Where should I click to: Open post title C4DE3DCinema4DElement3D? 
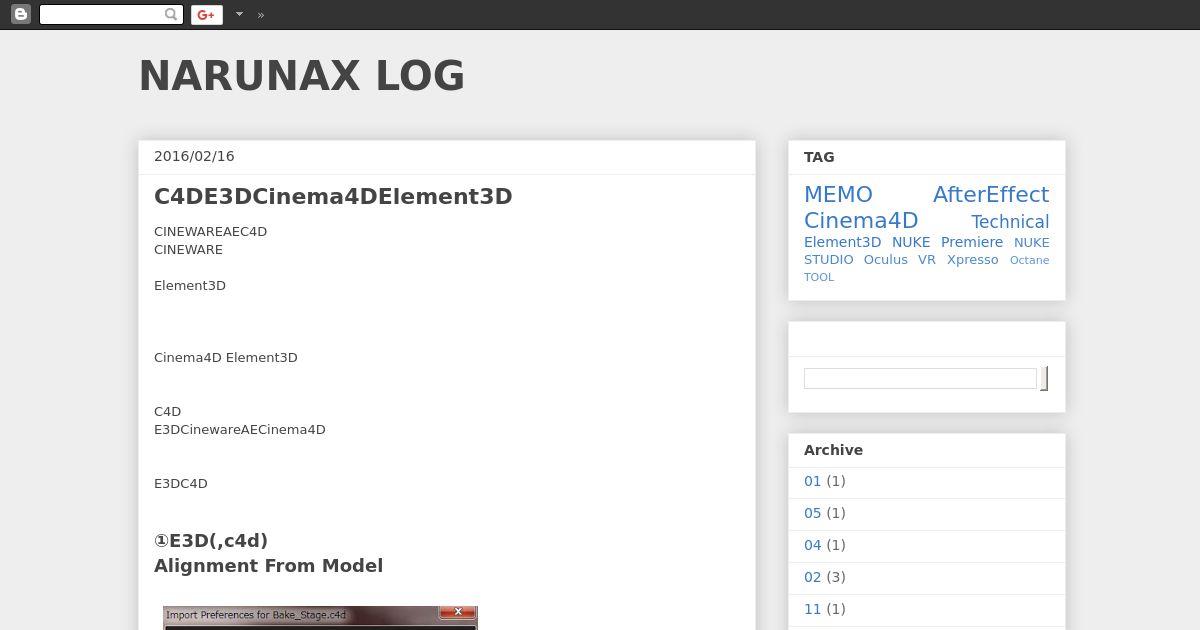pyautogui.click(x=333, y=196)
